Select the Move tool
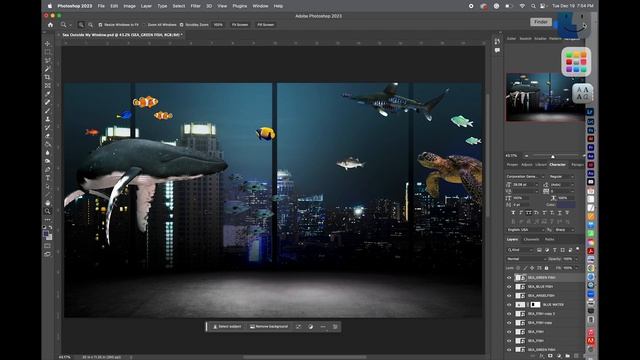Viewport: 640px width, 360px height. click(47, 43)
